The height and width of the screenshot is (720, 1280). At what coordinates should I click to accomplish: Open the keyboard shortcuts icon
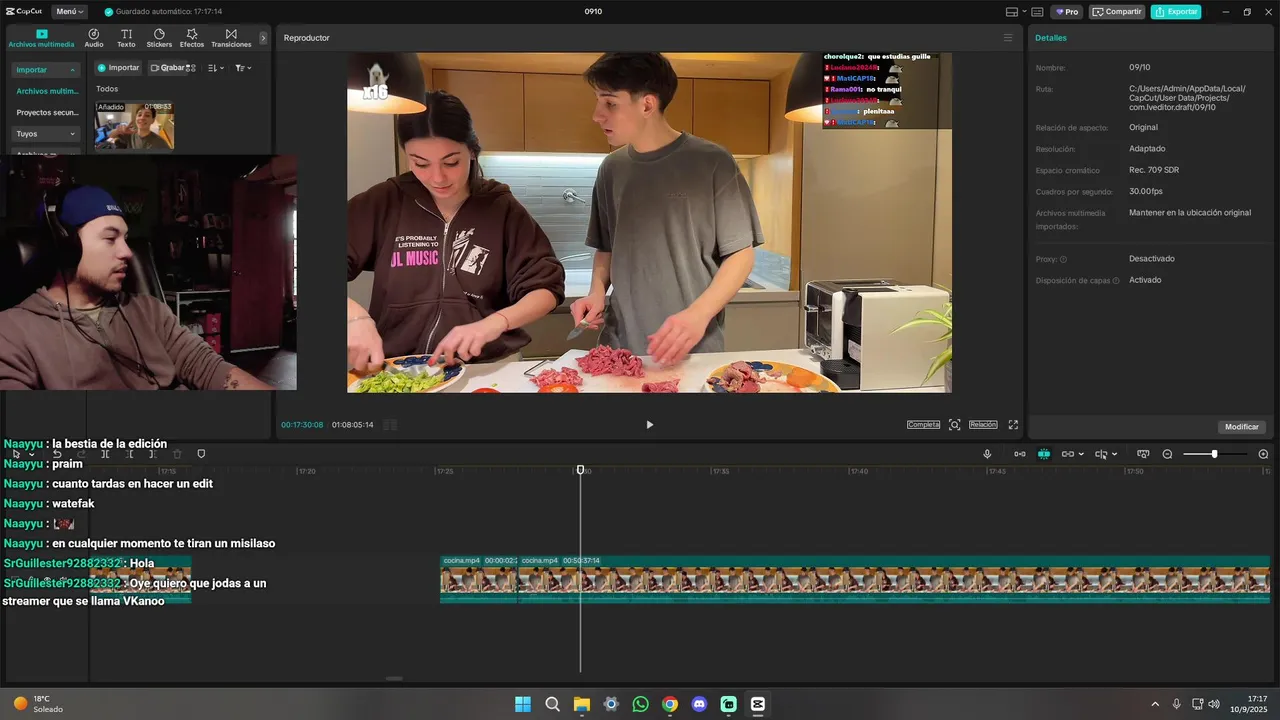click(x=1037, y=12)
